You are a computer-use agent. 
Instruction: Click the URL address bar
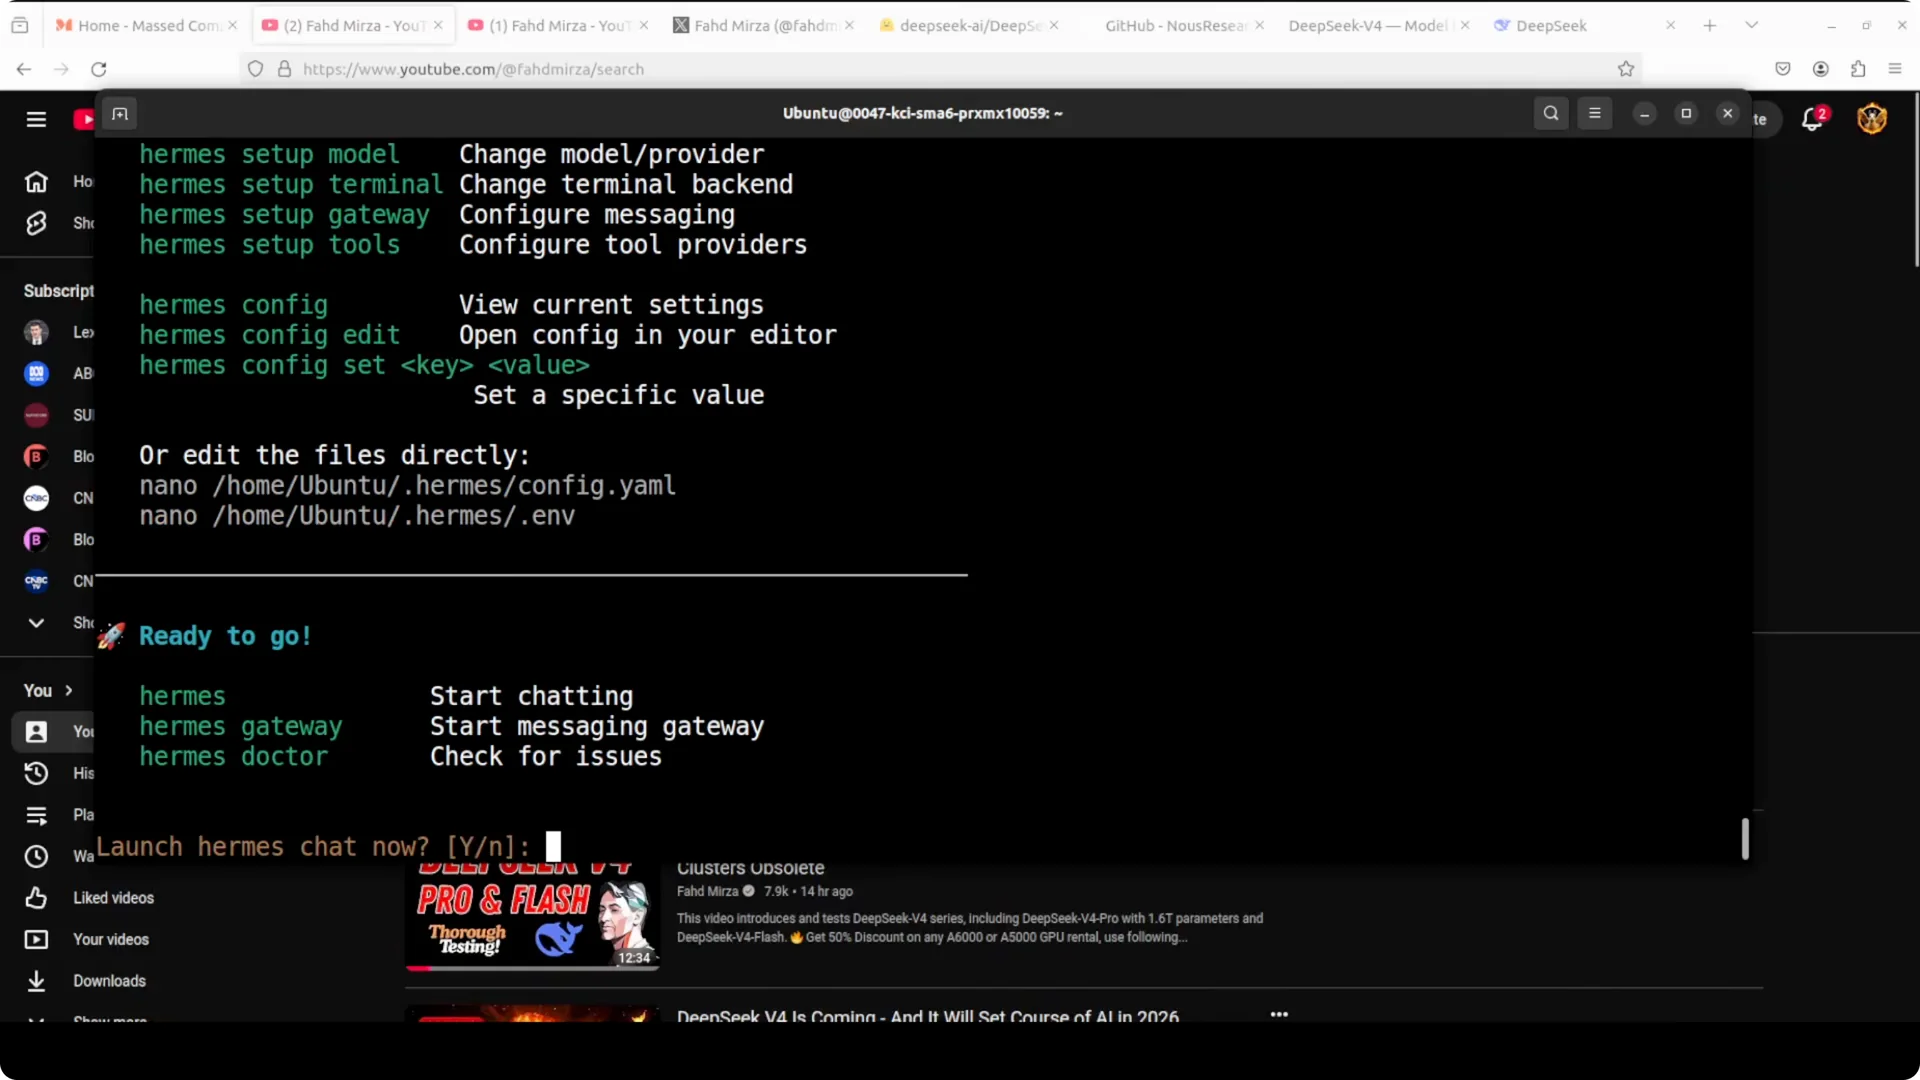coord(940,69)
